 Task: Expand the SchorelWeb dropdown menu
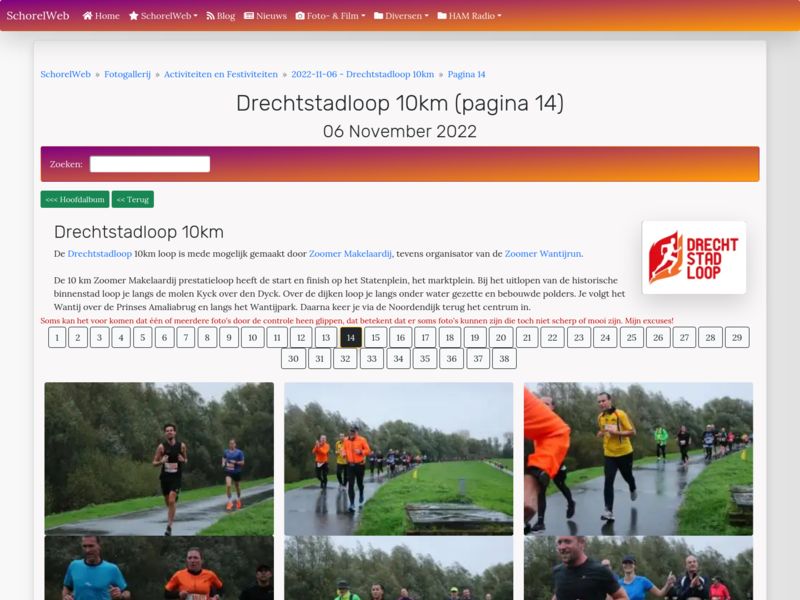[x=163, y=16]
